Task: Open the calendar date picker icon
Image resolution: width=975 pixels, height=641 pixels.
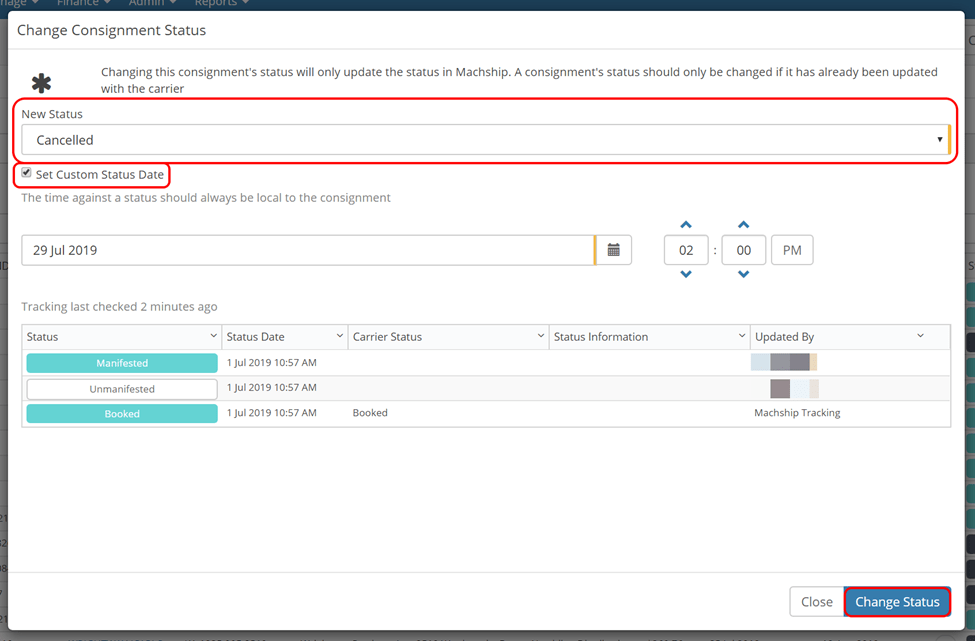Action: click(614, 250)
